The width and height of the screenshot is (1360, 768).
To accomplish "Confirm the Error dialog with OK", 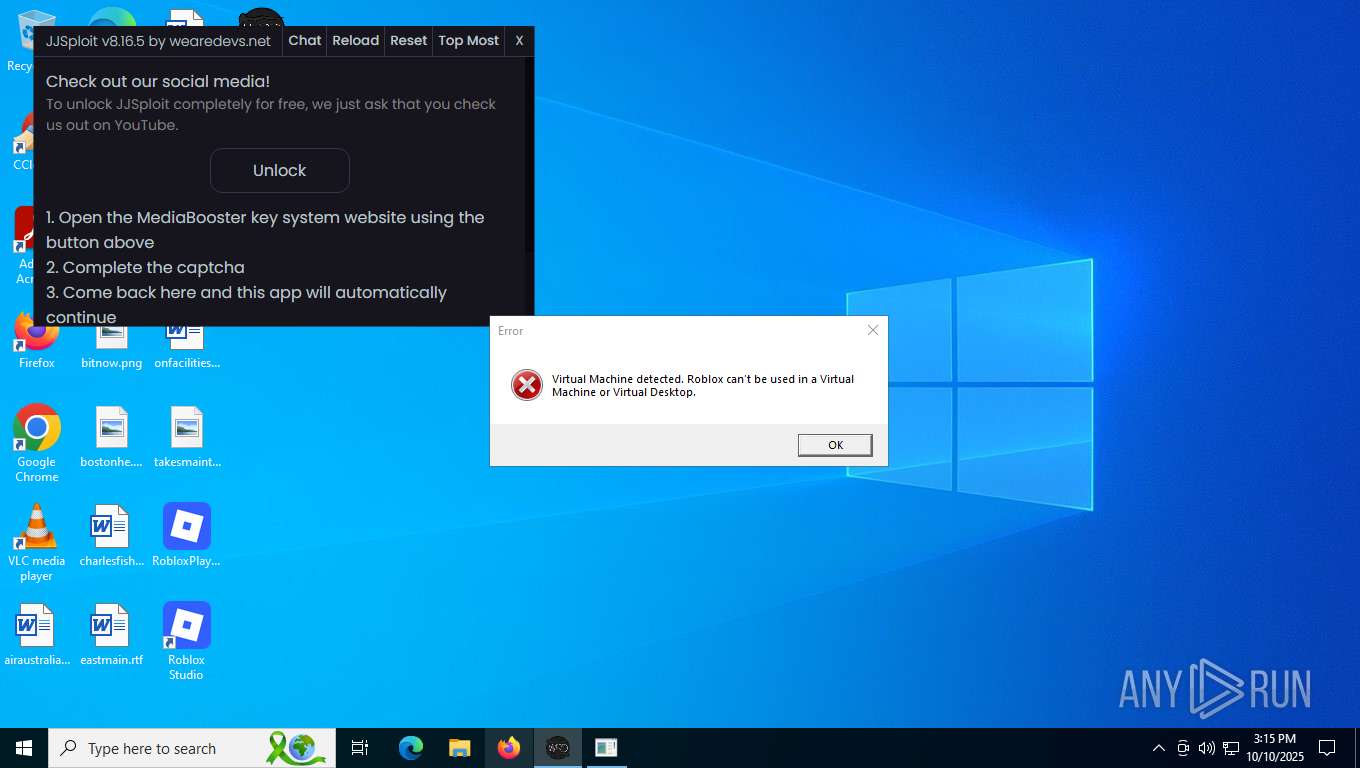I will 835,445.
